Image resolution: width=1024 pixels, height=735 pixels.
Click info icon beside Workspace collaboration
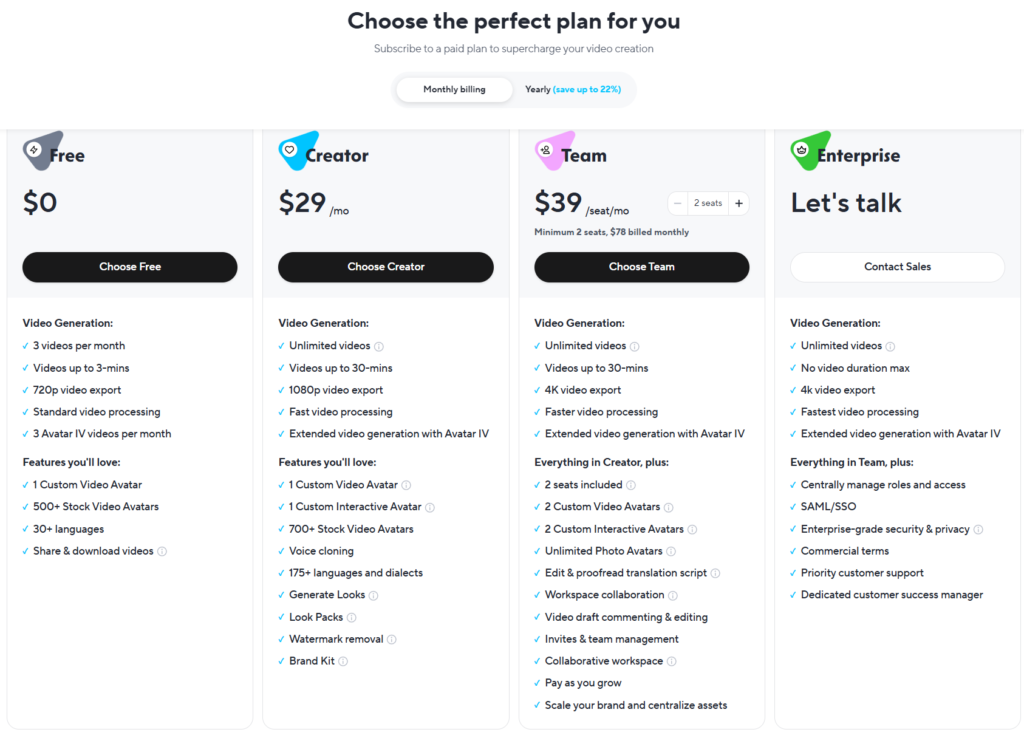(x=673, y=595)
